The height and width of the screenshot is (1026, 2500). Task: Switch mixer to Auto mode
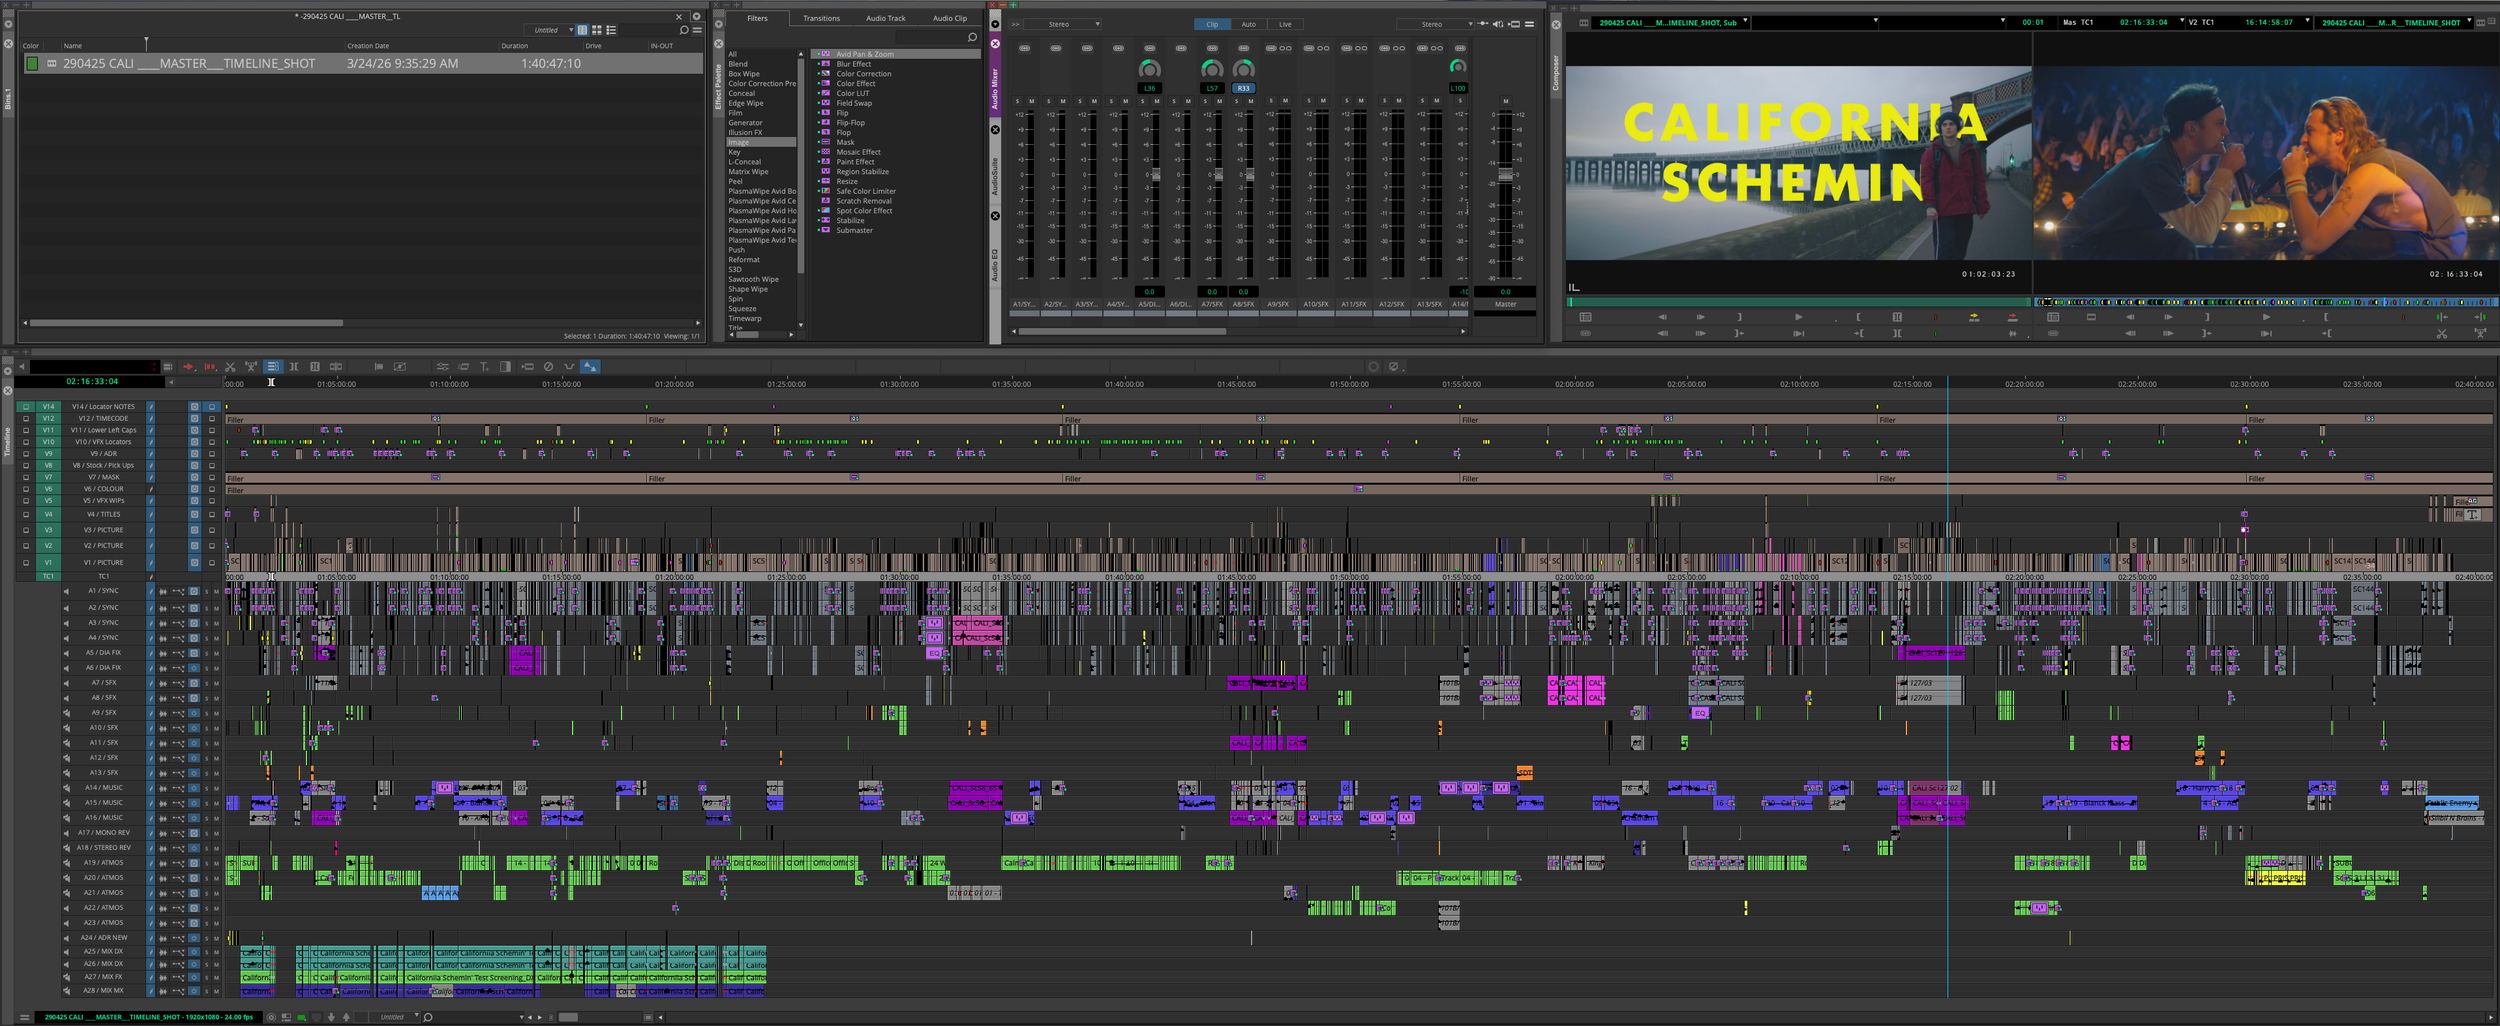pyautogui.click(x=1249, y=24)
